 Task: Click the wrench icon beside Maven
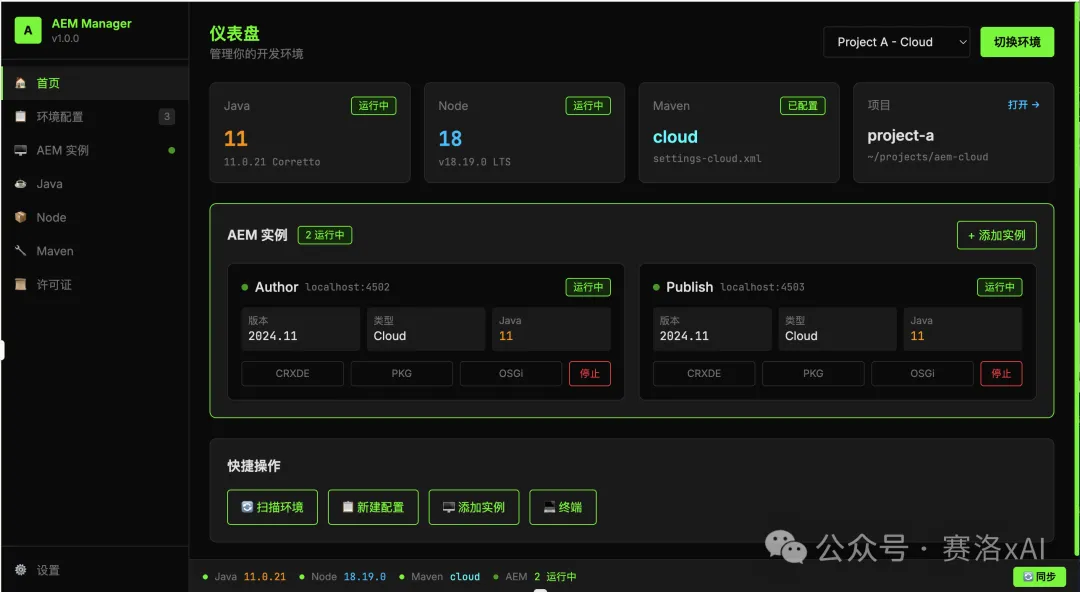(x=21, y=251)
